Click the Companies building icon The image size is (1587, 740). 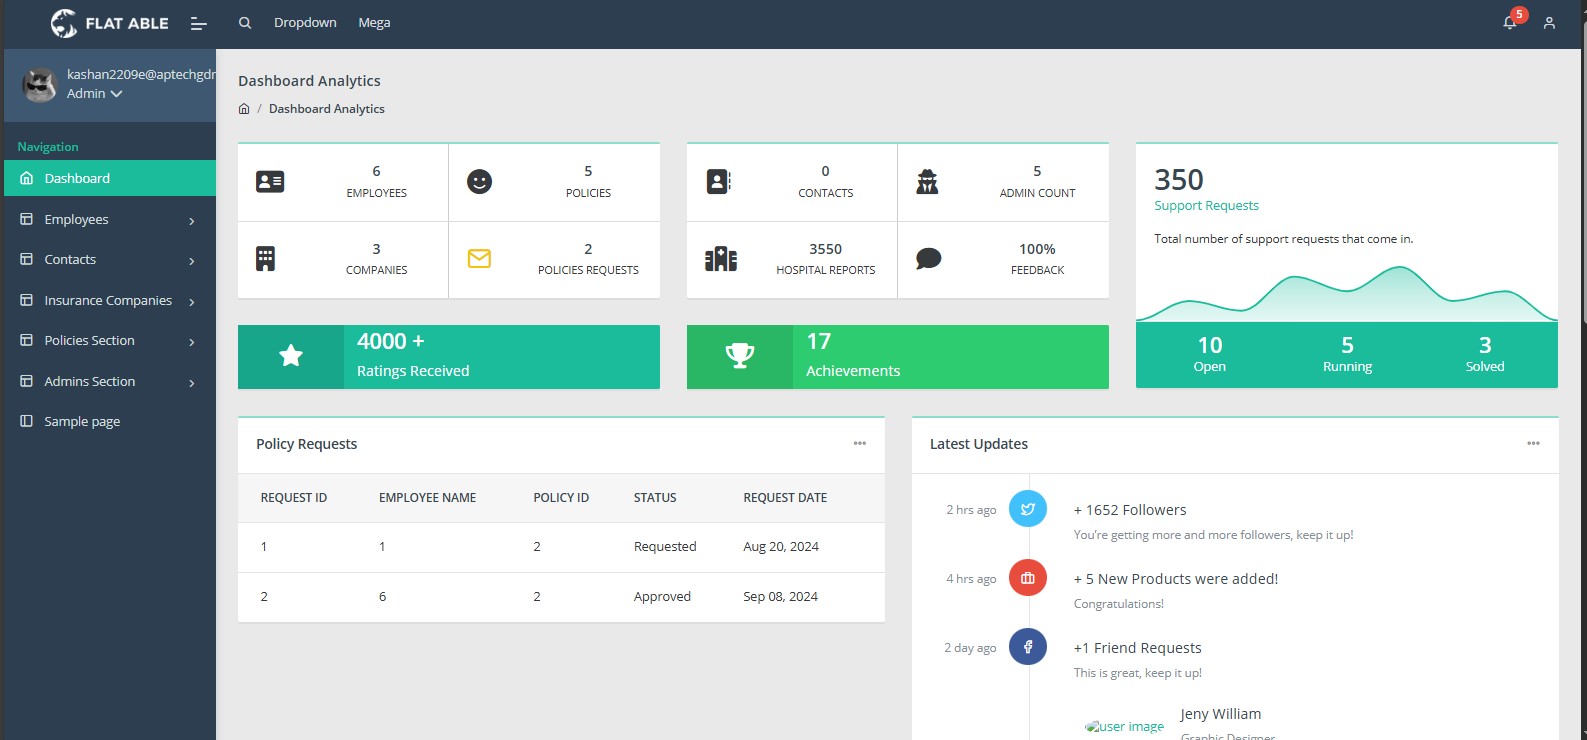[x=265, y=259]
